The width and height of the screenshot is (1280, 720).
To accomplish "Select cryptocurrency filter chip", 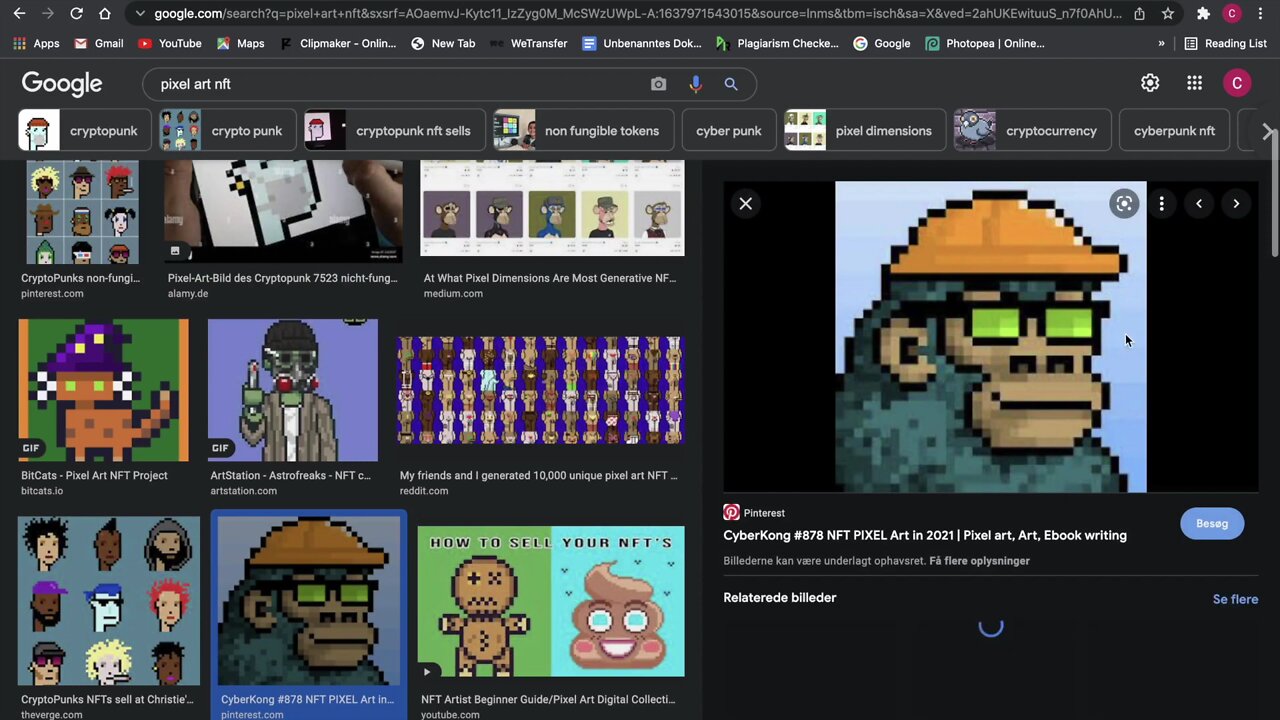I will [x=1032, y=130].
